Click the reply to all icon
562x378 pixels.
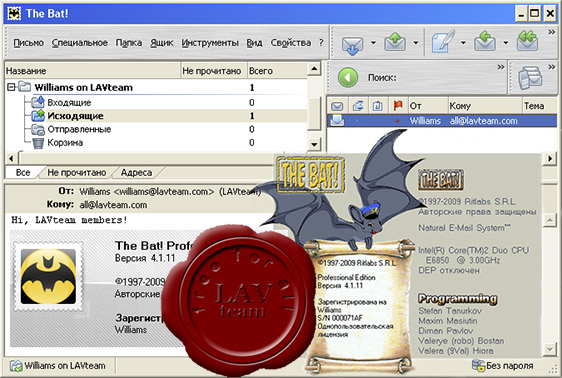click(x=528, y=41)
